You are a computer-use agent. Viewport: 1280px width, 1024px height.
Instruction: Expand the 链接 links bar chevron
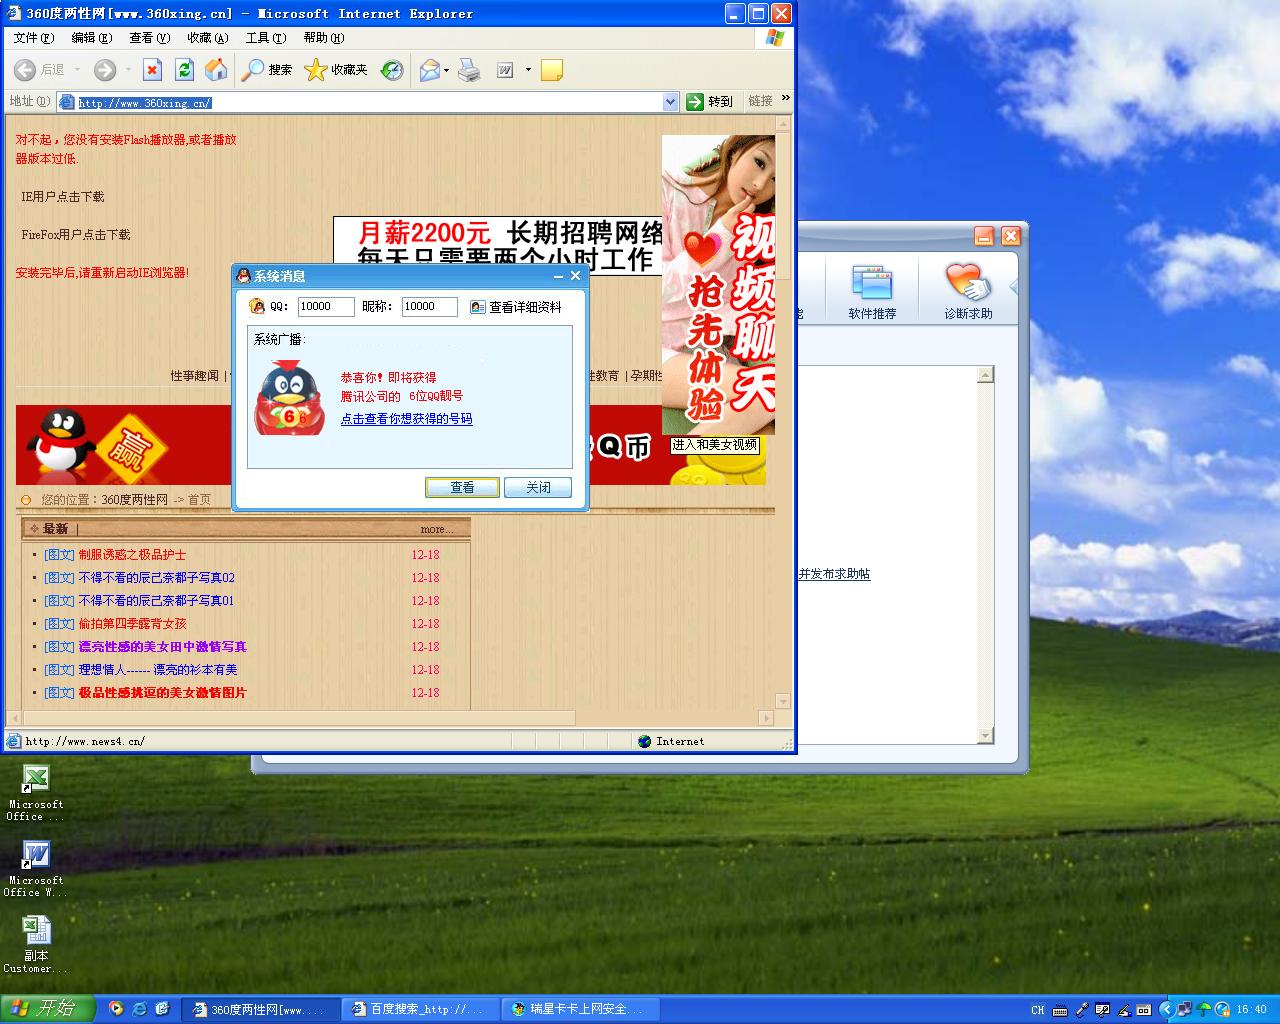coord(785,98)
